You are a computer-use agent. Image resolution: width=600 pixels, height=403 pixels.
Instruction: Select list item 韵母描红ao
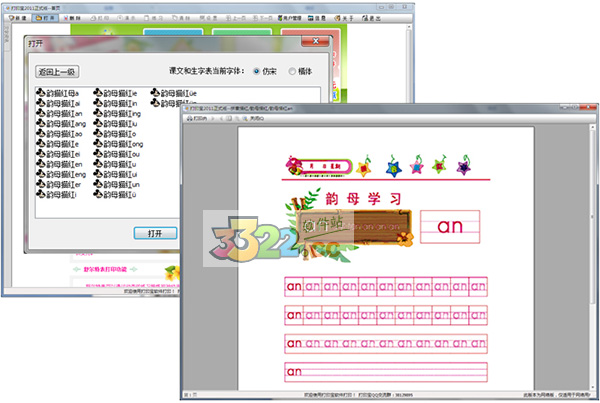[x=60, y=134]
